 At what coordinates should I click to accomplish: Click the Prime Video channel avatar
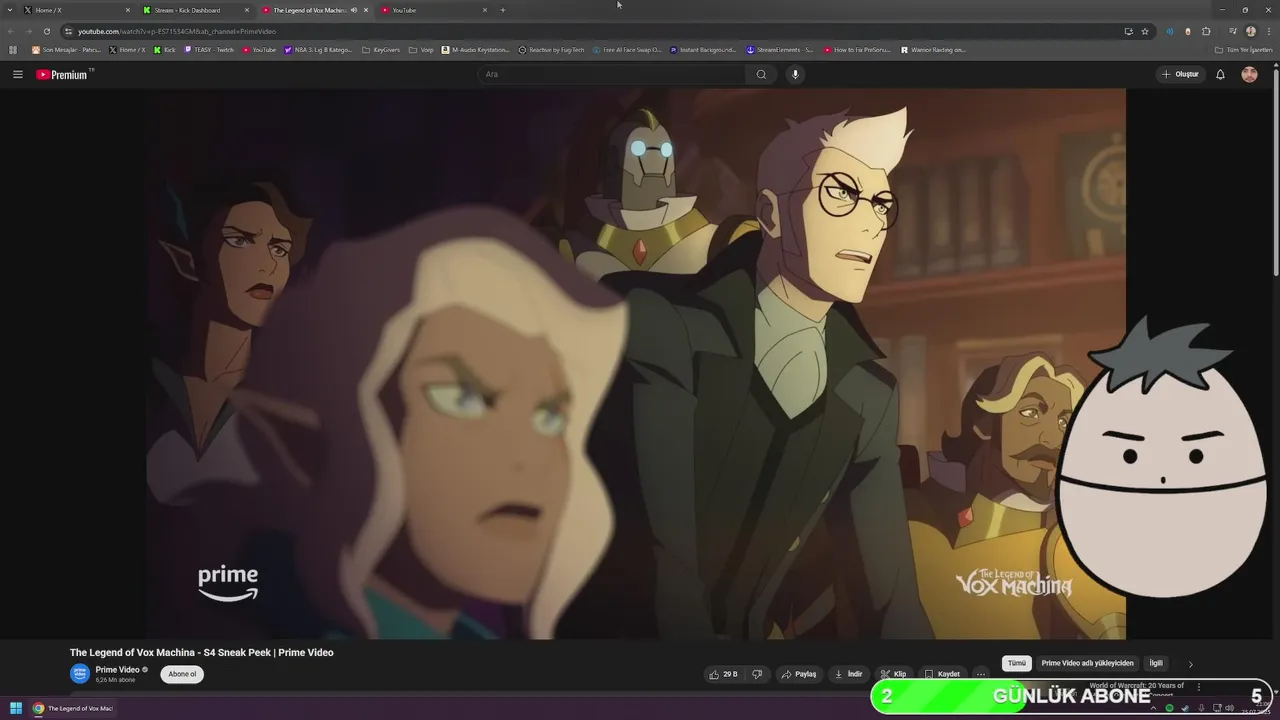click(80, 673)
